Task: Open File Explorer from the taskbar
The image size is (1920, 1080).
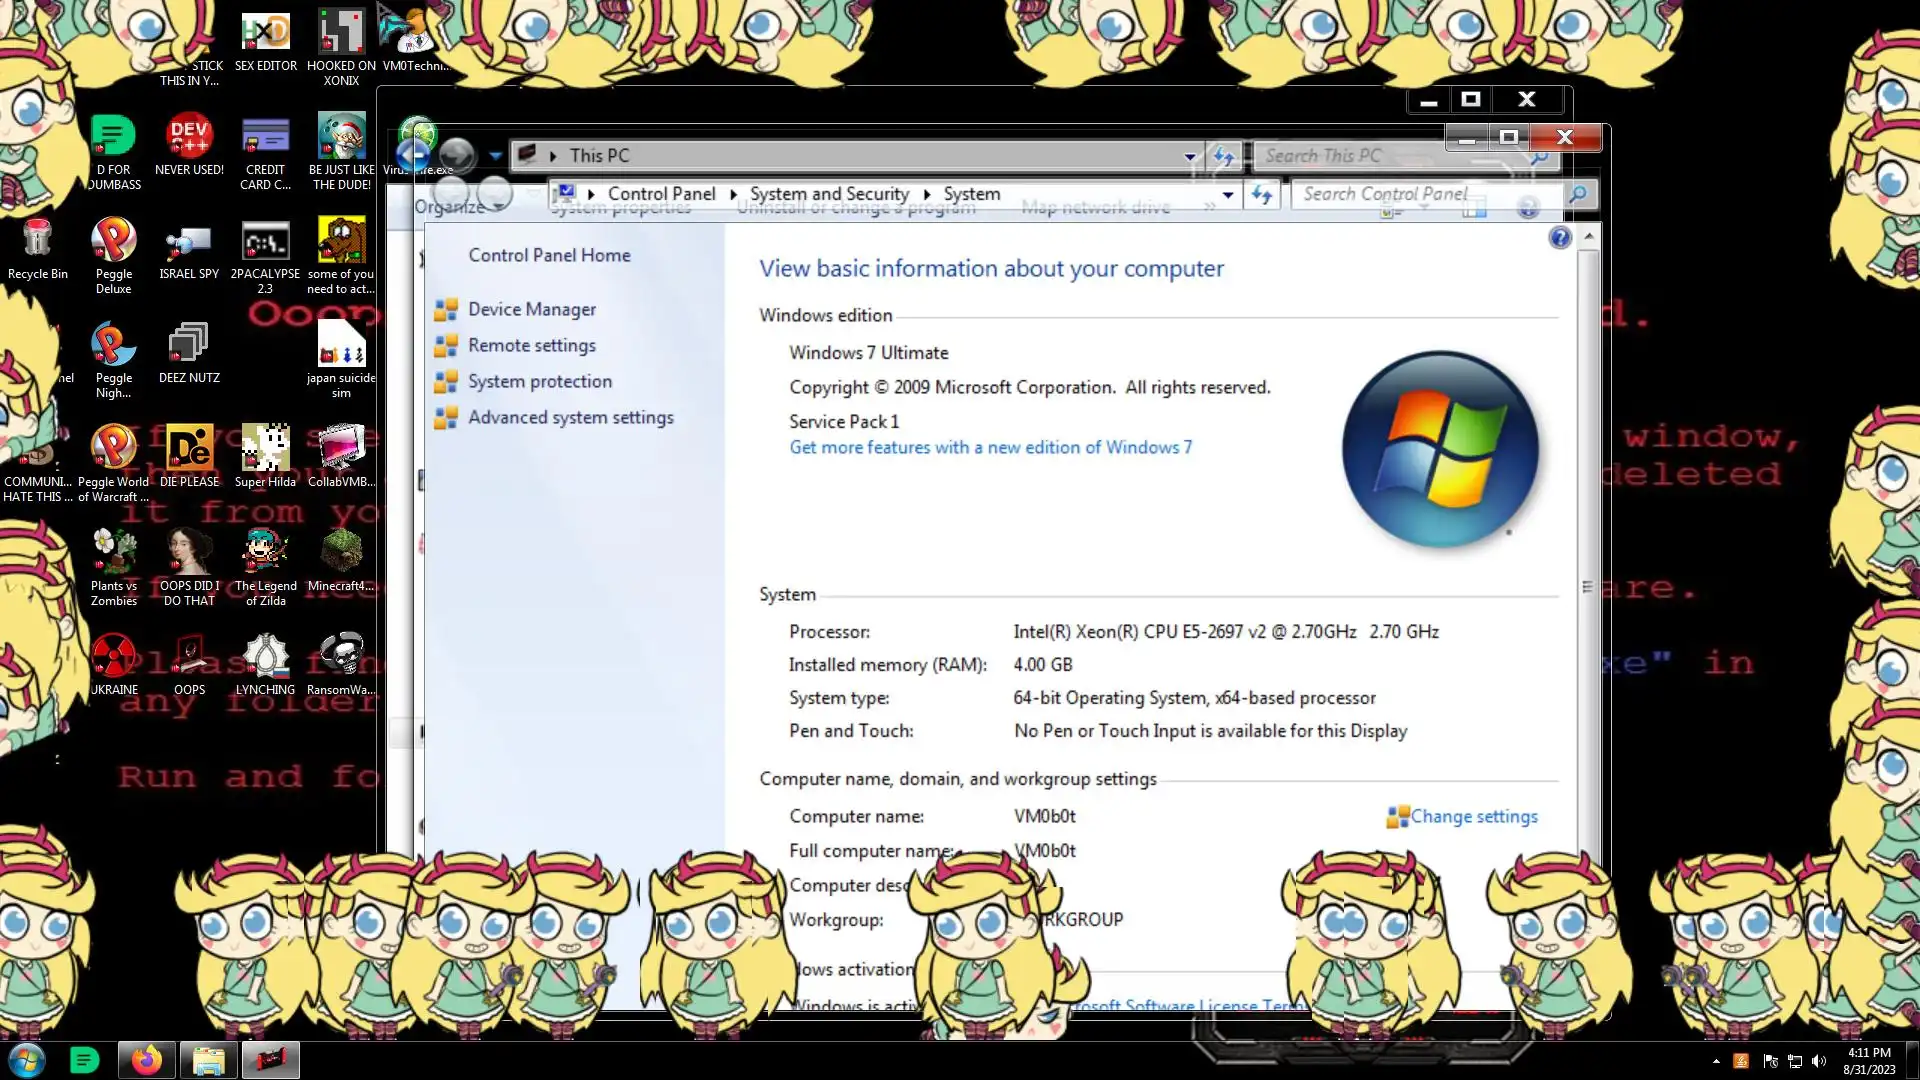Action: [x=208, y=1060]
